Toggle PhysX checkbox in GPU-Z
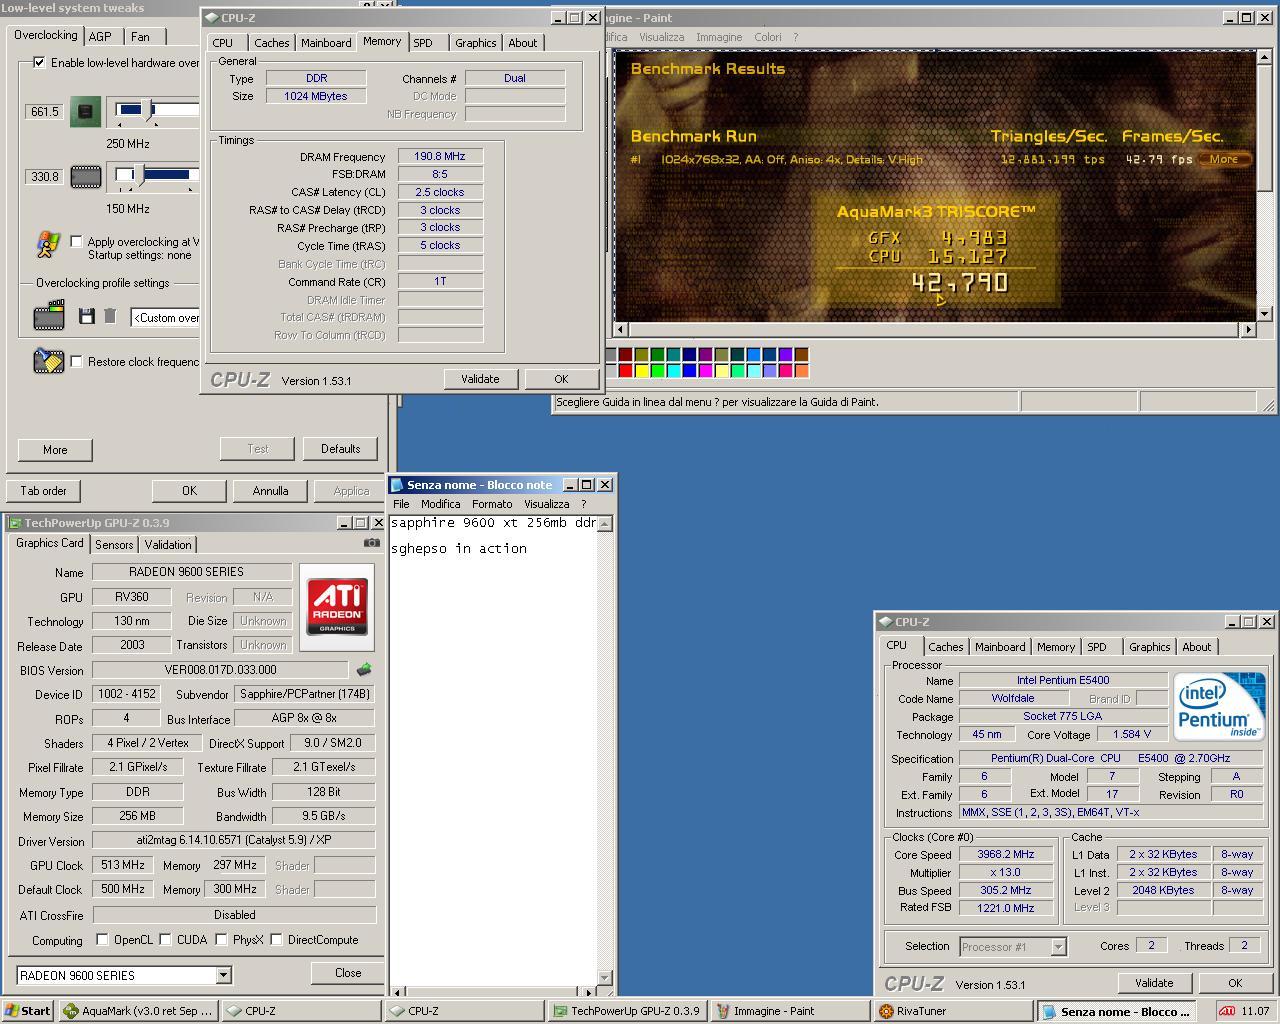This screenshot has width=1280, height=1024. pyautogui.click(x=222, y=939)
